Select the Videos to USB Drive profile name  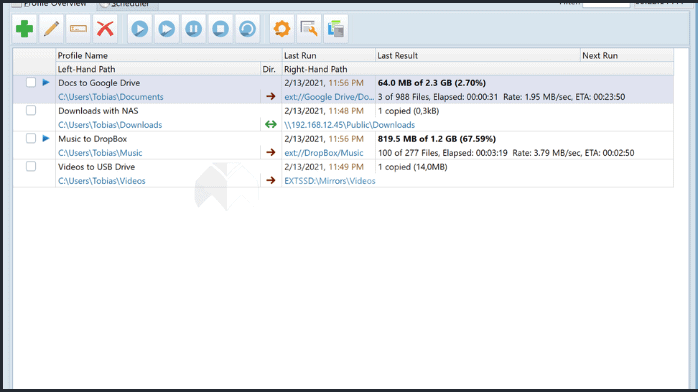click(x=97, y=167)
